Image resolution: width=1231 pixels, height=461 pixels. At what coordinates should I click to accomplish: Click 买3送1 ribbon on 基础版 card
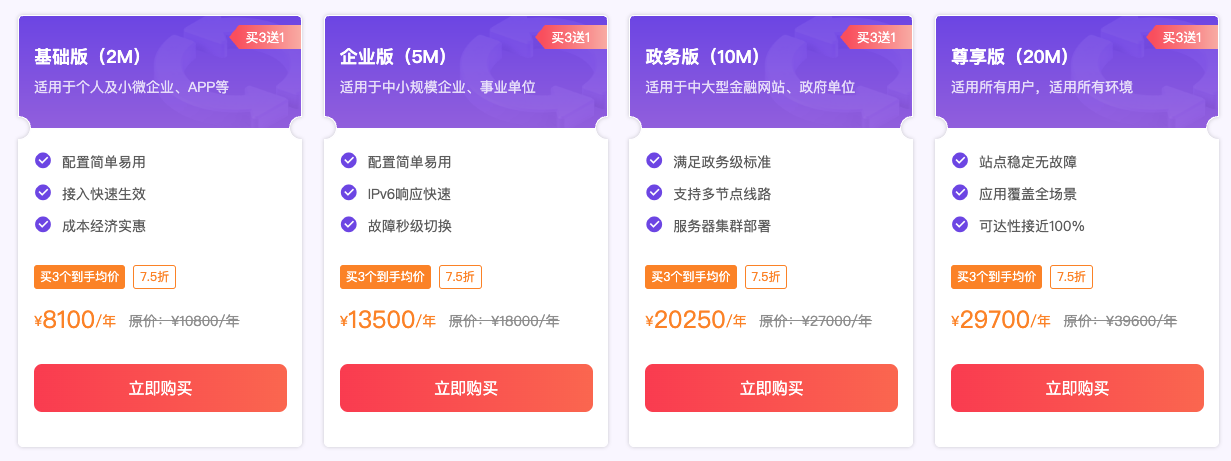(265, 38)
